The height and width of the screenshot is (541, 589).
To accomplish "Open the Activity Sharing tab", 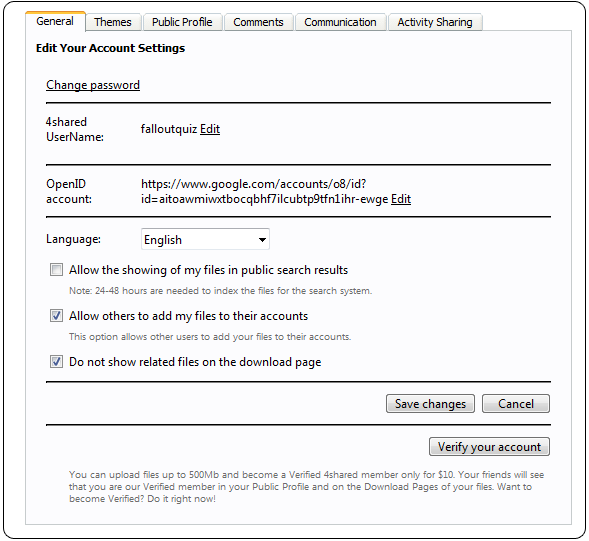I will pos(435,22).
